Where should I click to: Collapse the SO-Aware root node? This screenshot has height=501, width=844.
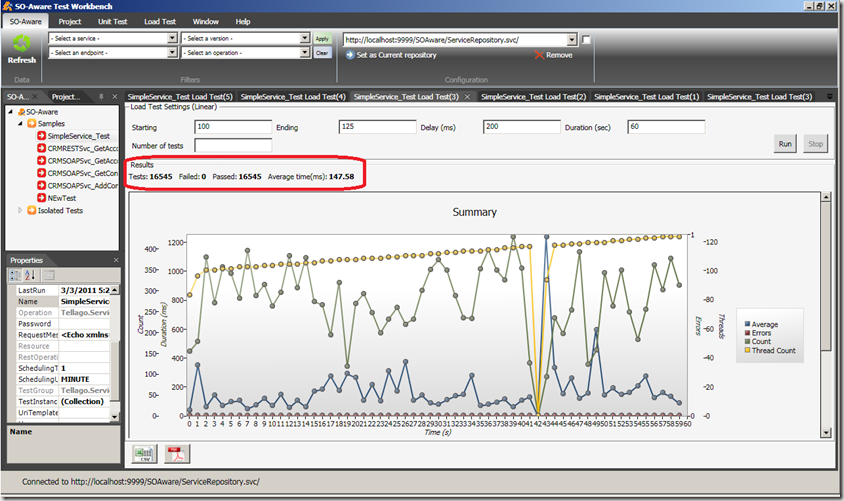pos(10,111)
